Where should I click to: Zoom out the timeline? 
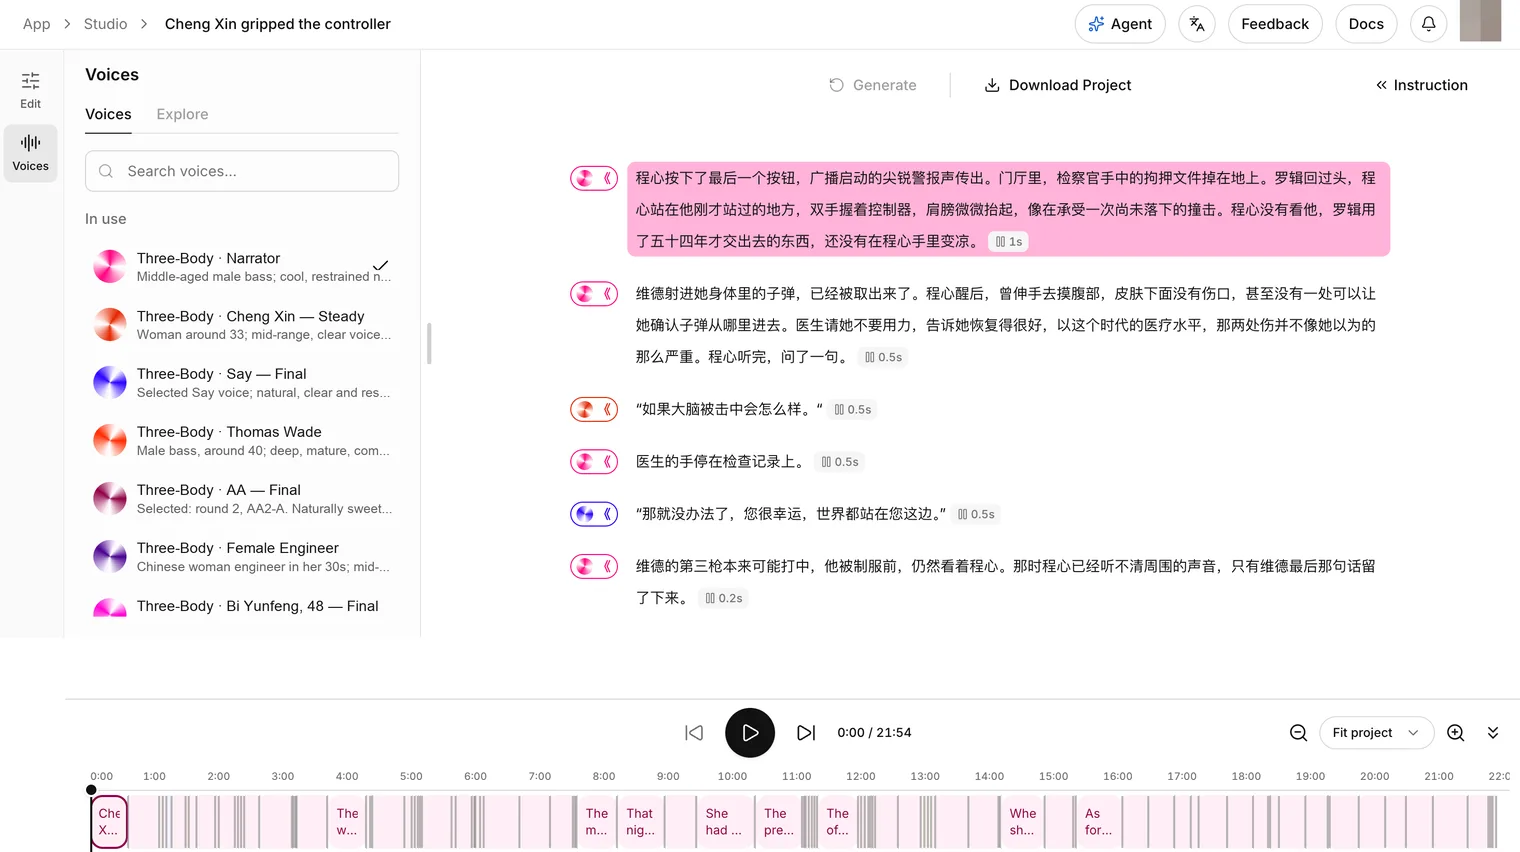(1298, 733)
